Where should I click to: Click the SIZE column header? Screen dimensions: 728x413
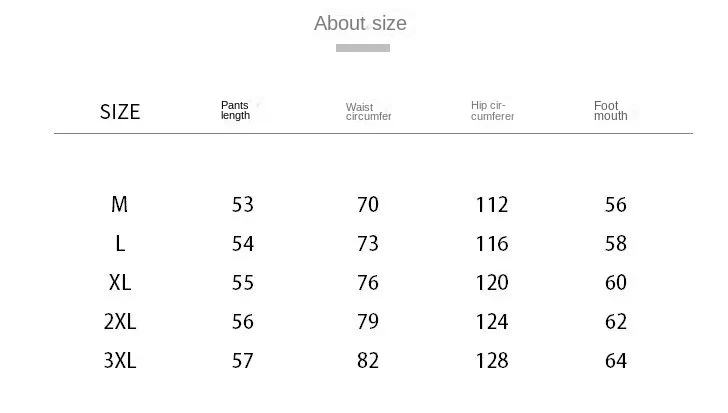click(x=120, y=112)
